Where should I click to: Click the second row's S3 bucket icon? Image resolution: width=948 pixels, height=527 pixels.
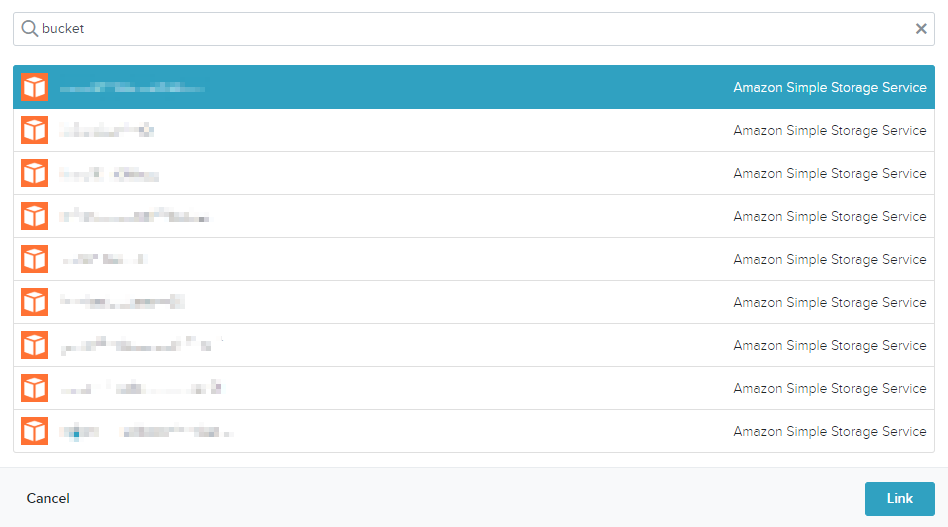coord(34,130)
